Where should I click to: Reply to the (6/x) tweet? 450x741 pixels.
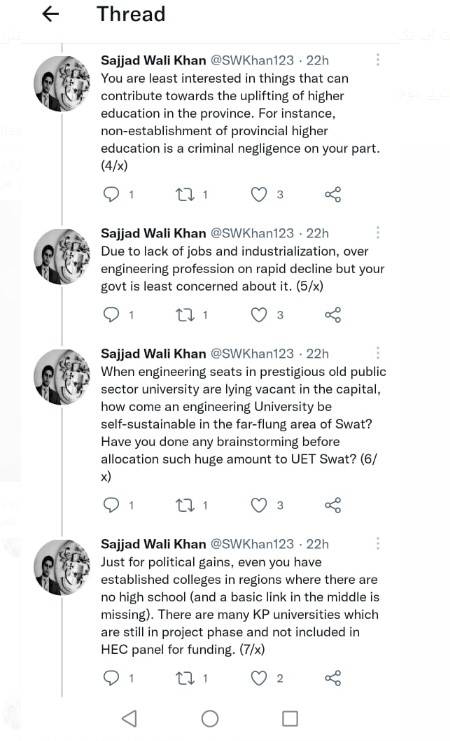[111, 505]
